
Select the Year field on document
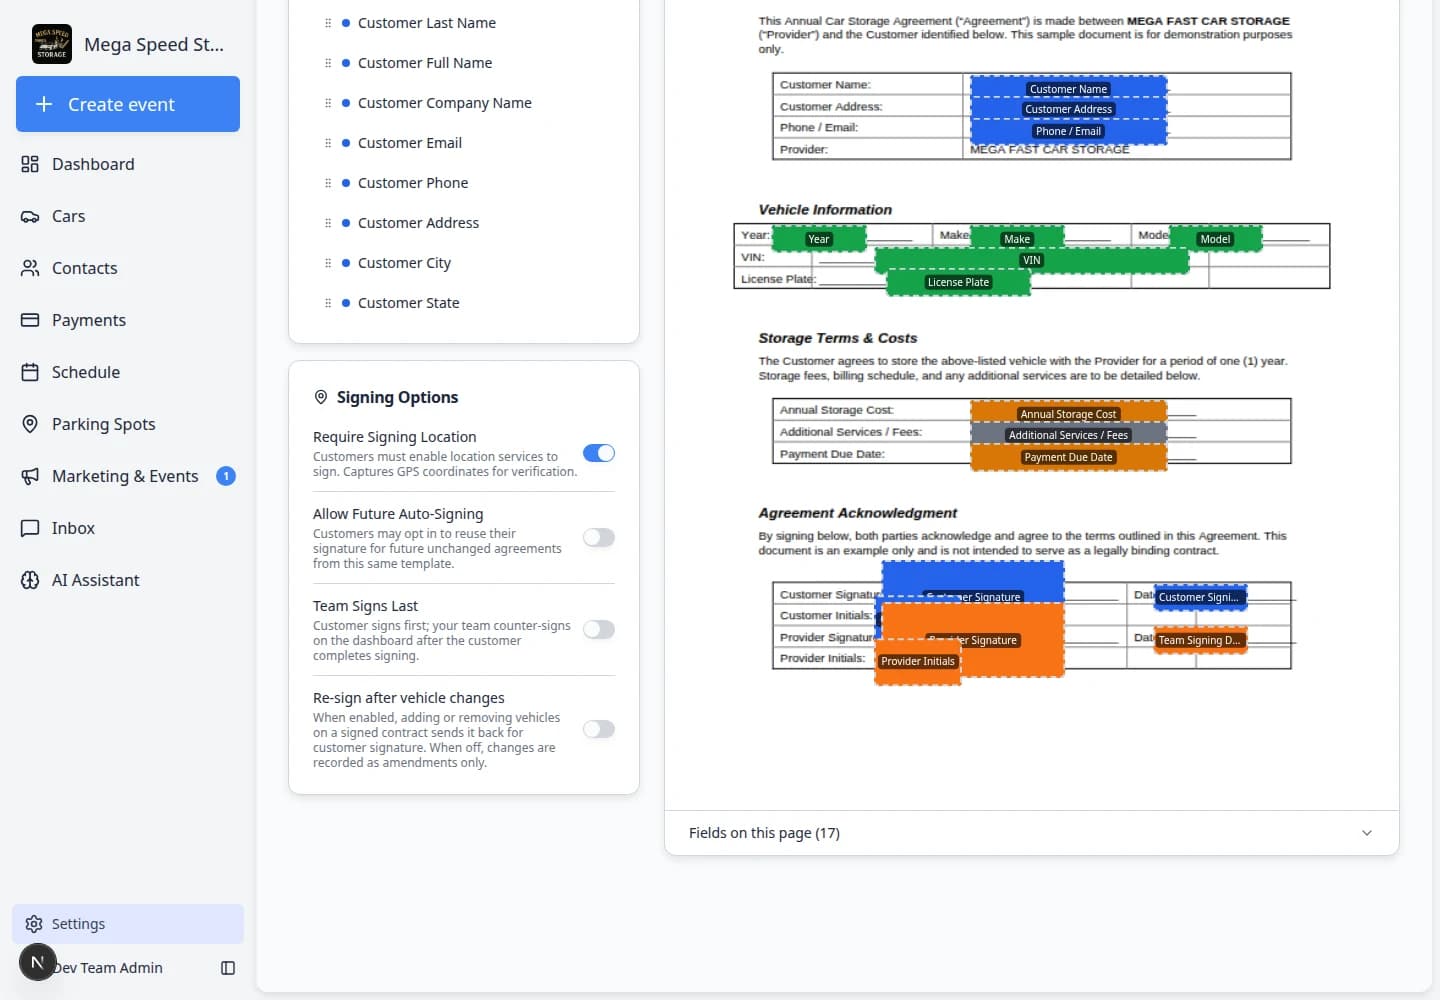pyautogui.click(x=819, y=239)
